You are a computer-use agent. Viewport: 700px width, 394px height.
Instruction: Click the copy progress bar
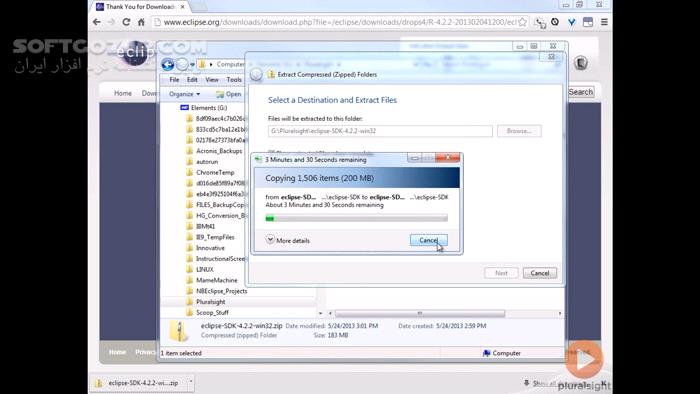click(x=356, y=218)
